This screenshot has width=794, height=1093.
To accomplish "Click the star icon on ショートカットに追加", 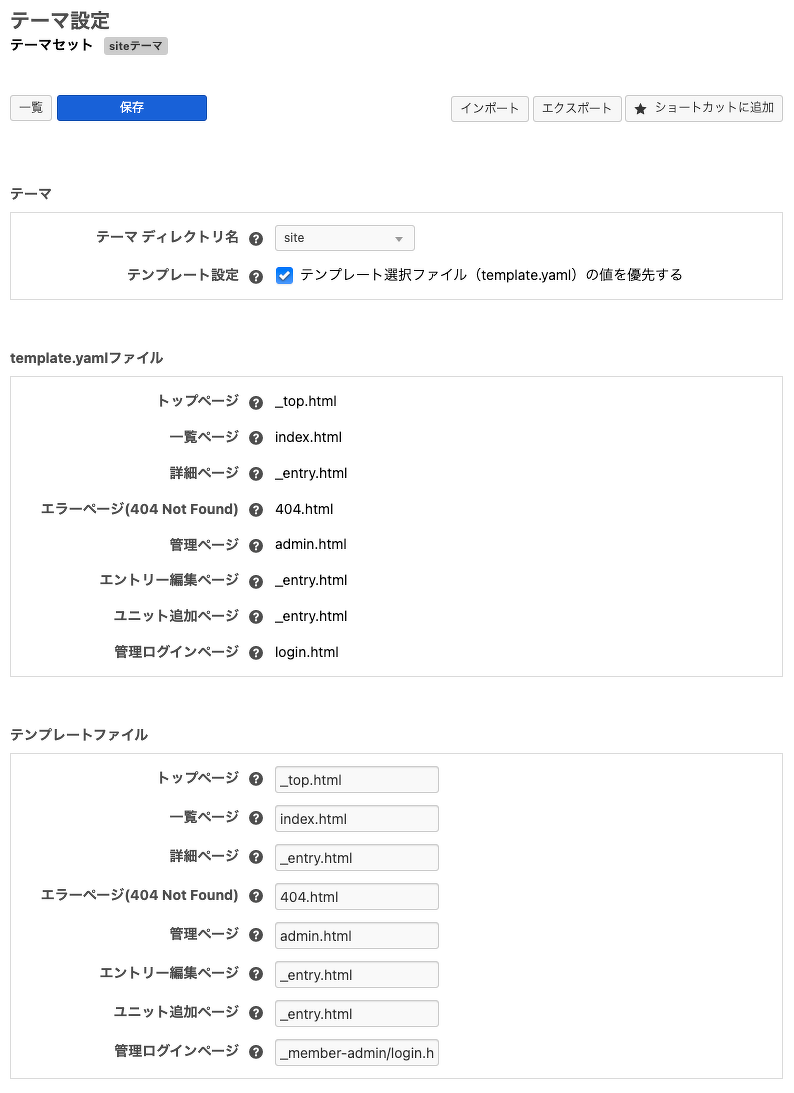I will pos(641,109).
